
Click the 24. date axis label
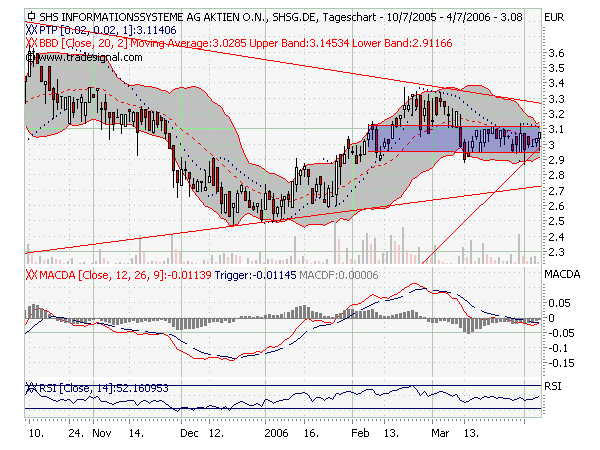tap(76, 433)
